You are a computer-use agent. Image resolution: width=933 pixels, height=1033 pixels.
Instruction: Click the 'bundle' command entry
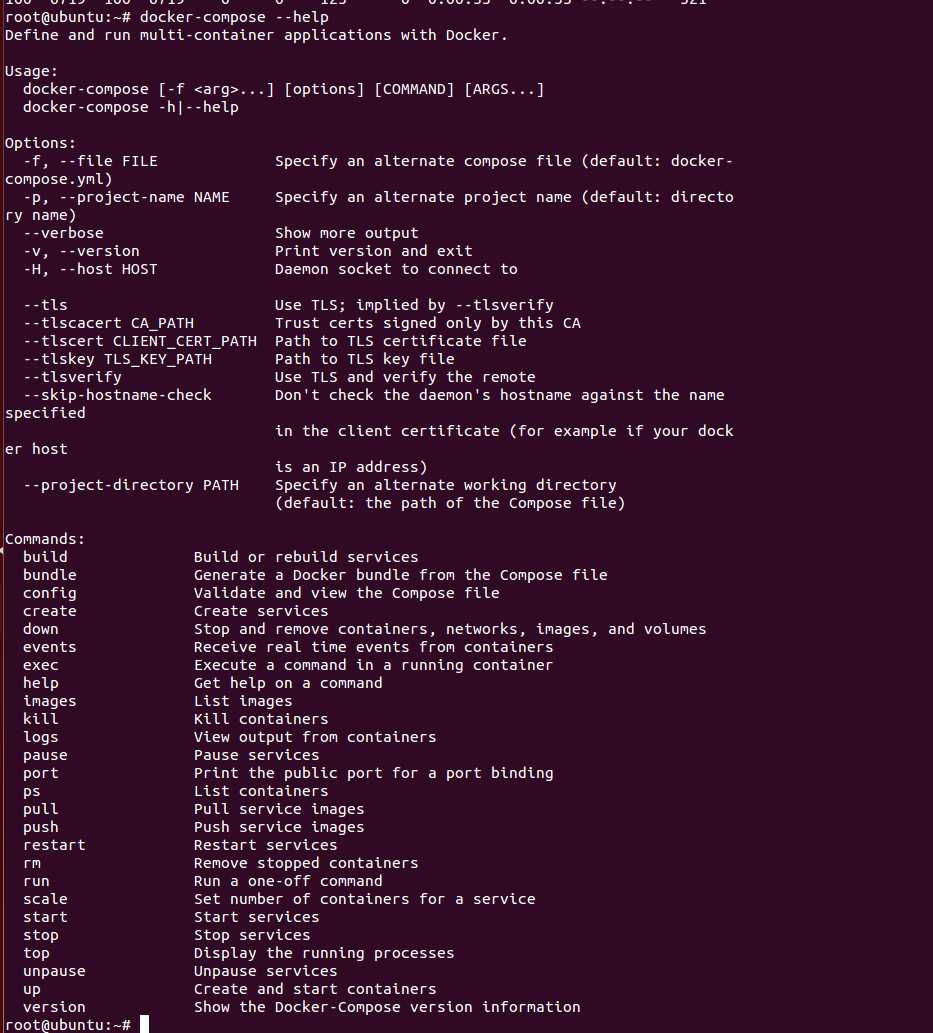[49, 575]
